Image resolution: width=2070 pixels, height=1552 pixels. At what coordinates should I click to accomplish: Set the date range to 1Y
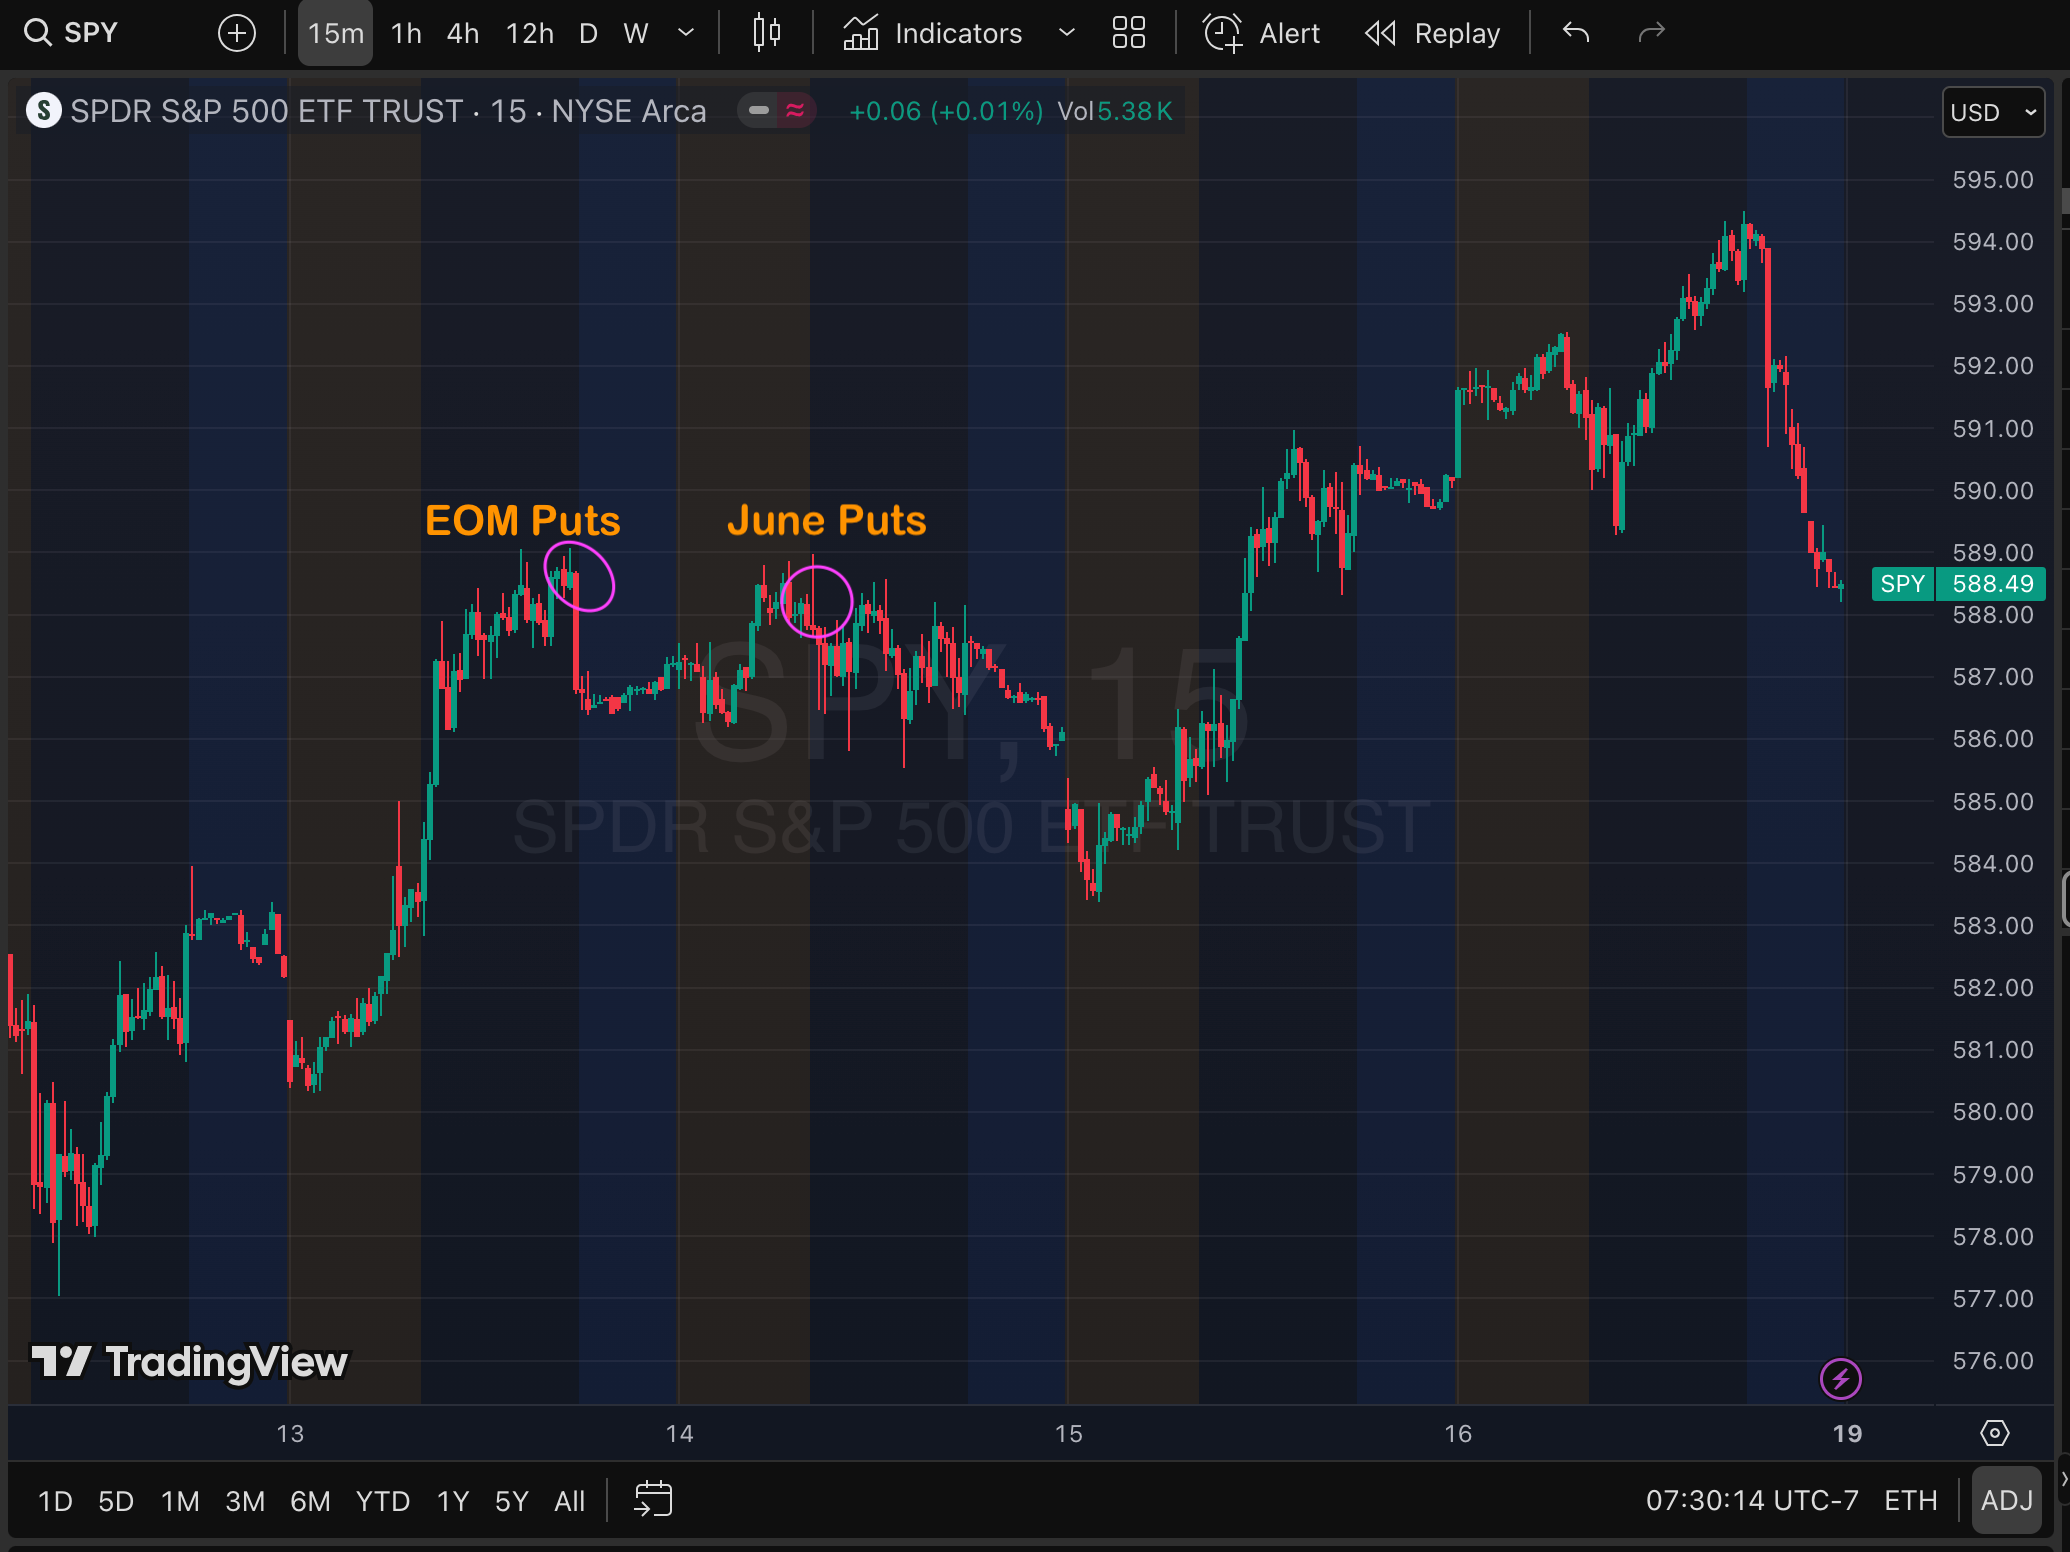[x=453, y=1501]
